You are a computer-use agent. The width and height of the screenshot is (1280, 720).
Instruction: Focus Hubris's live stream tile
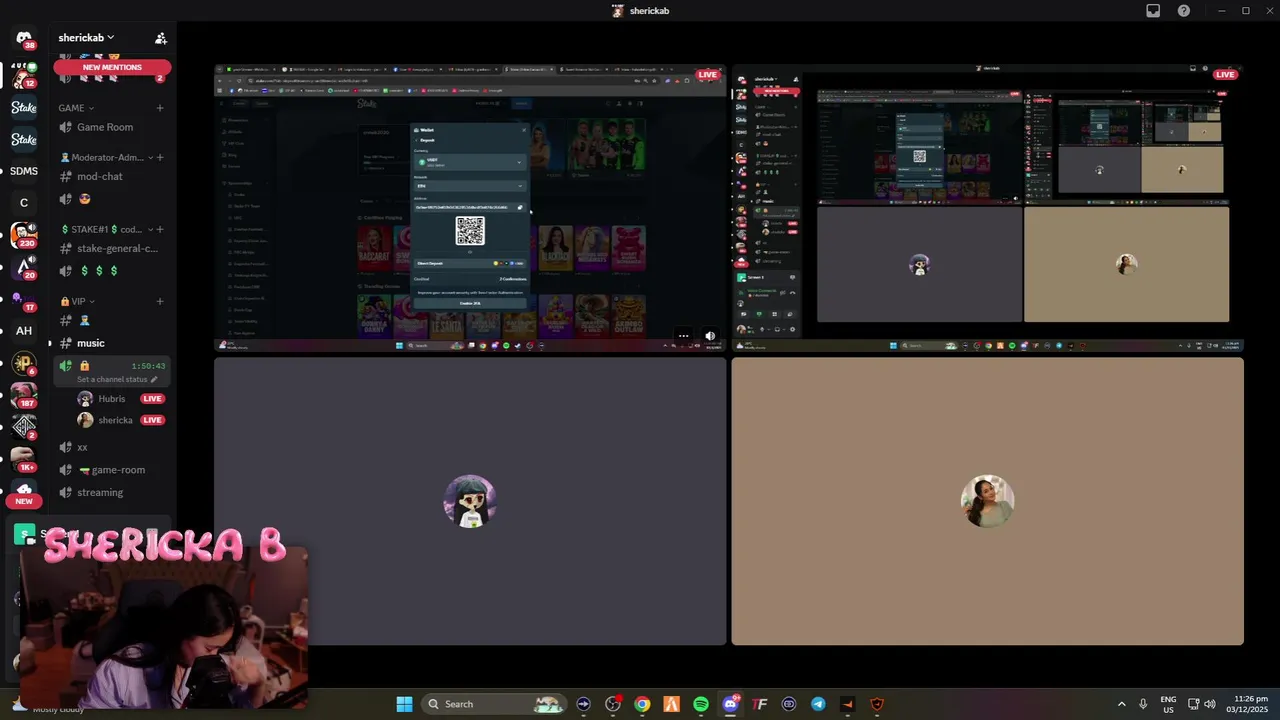[x=470, y=208]
